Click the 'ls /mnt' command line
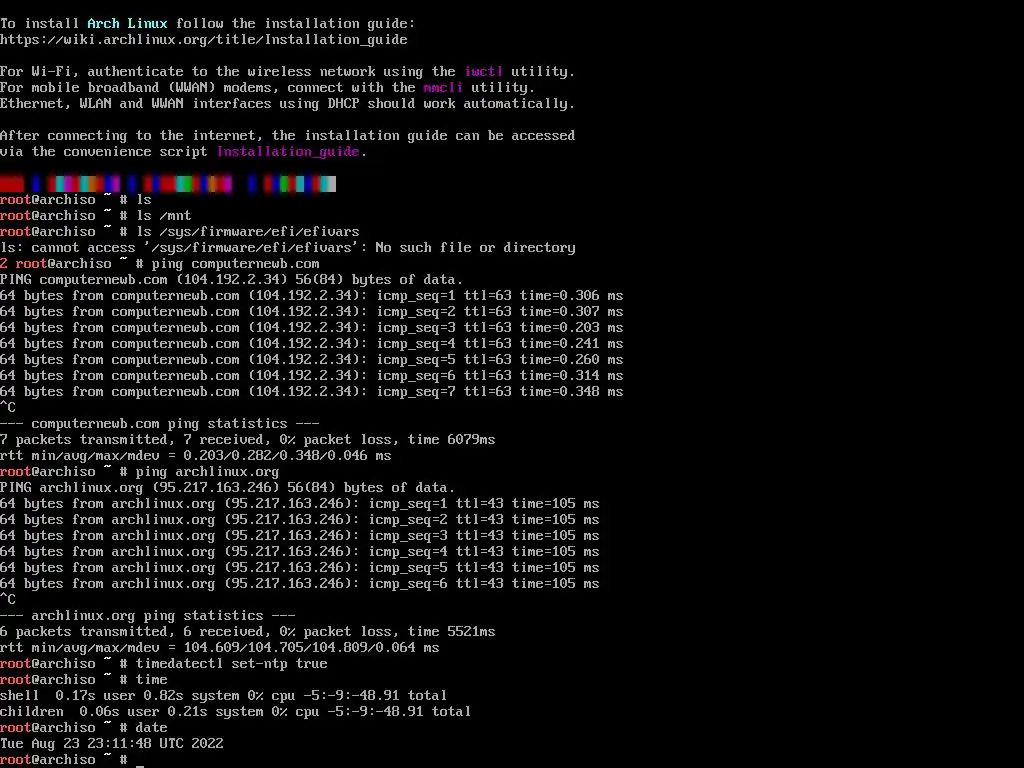This screenshot has width=1024, height=768. (95, 216)
